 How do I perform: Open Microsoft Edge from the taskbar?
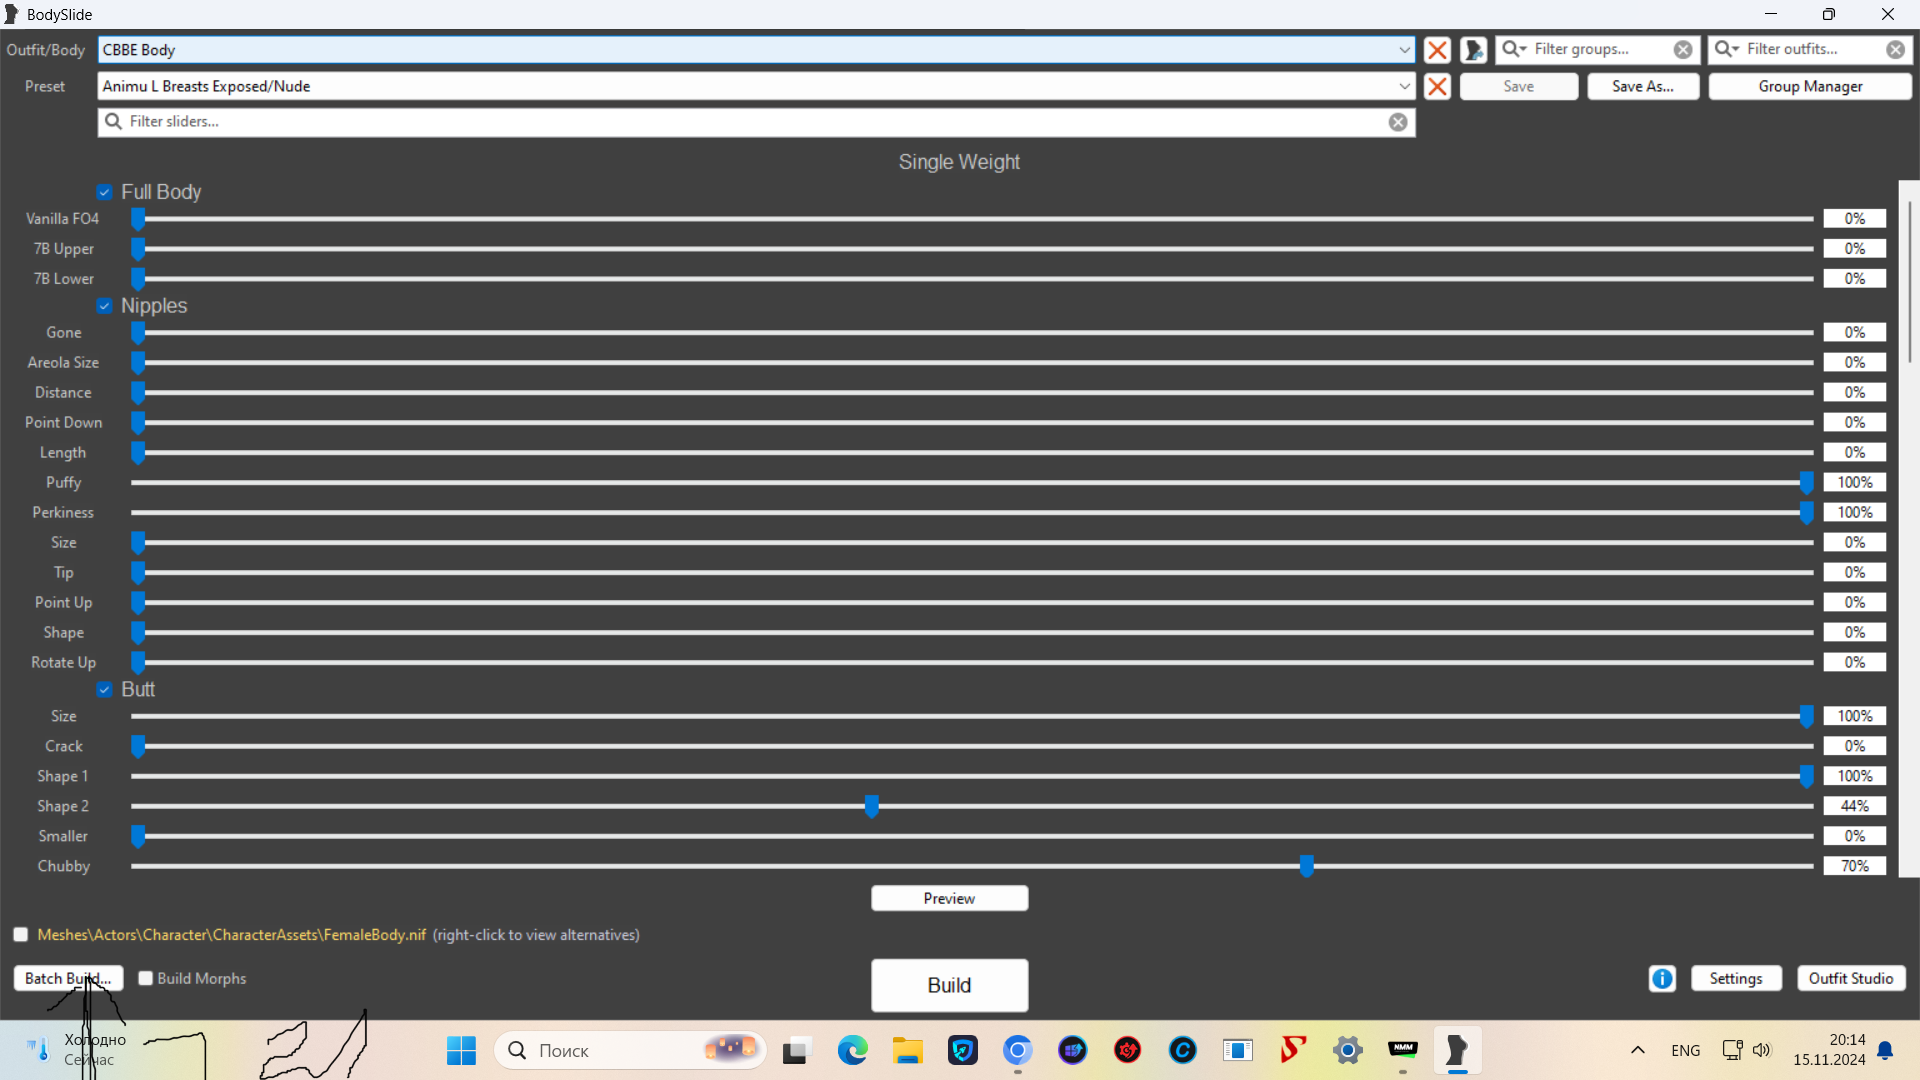pos(852,1050)
